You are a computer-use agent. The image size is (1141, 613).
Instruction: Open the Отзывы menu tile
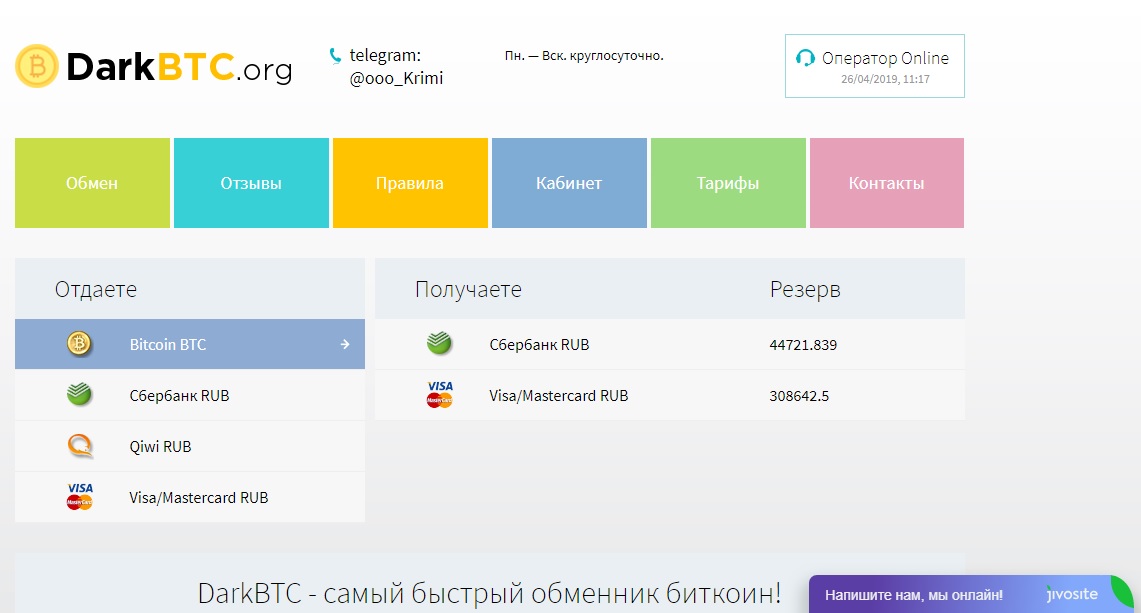point(251,183)
